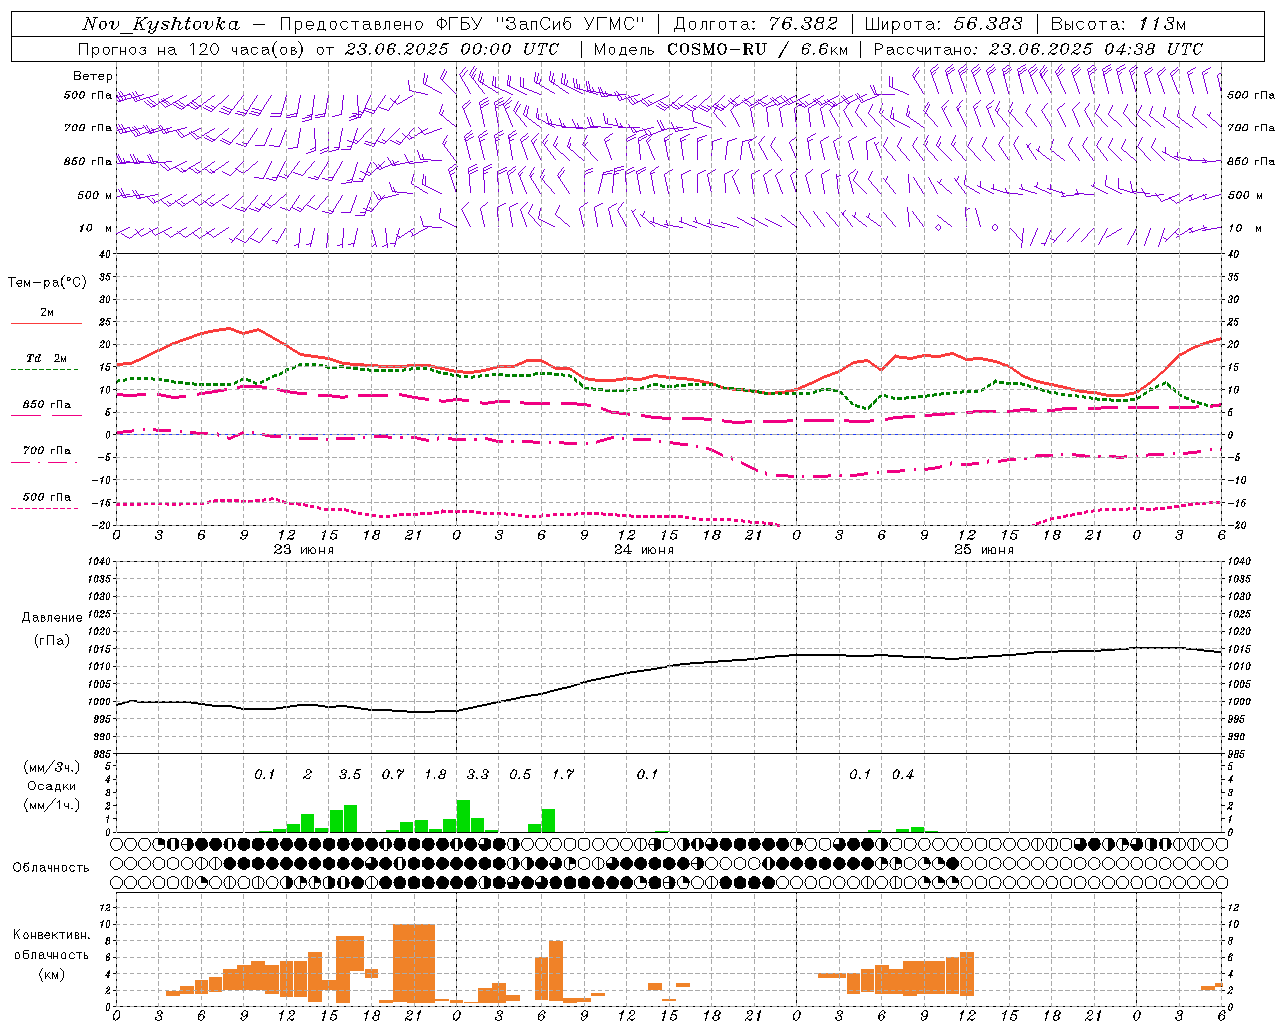Image resolution: width=1280 pixels, height=1024 pixels.
Task: Click the forecast text Прогноз на 120 часа(ов)
Action: coord(192,49)
